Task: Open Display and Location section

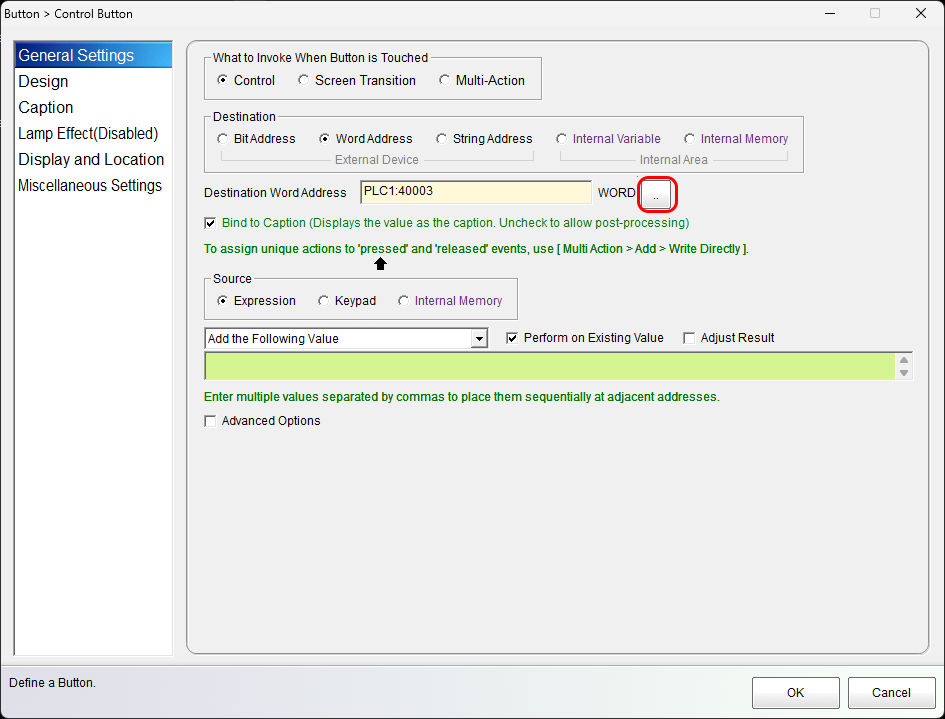Action: point(91,160)
